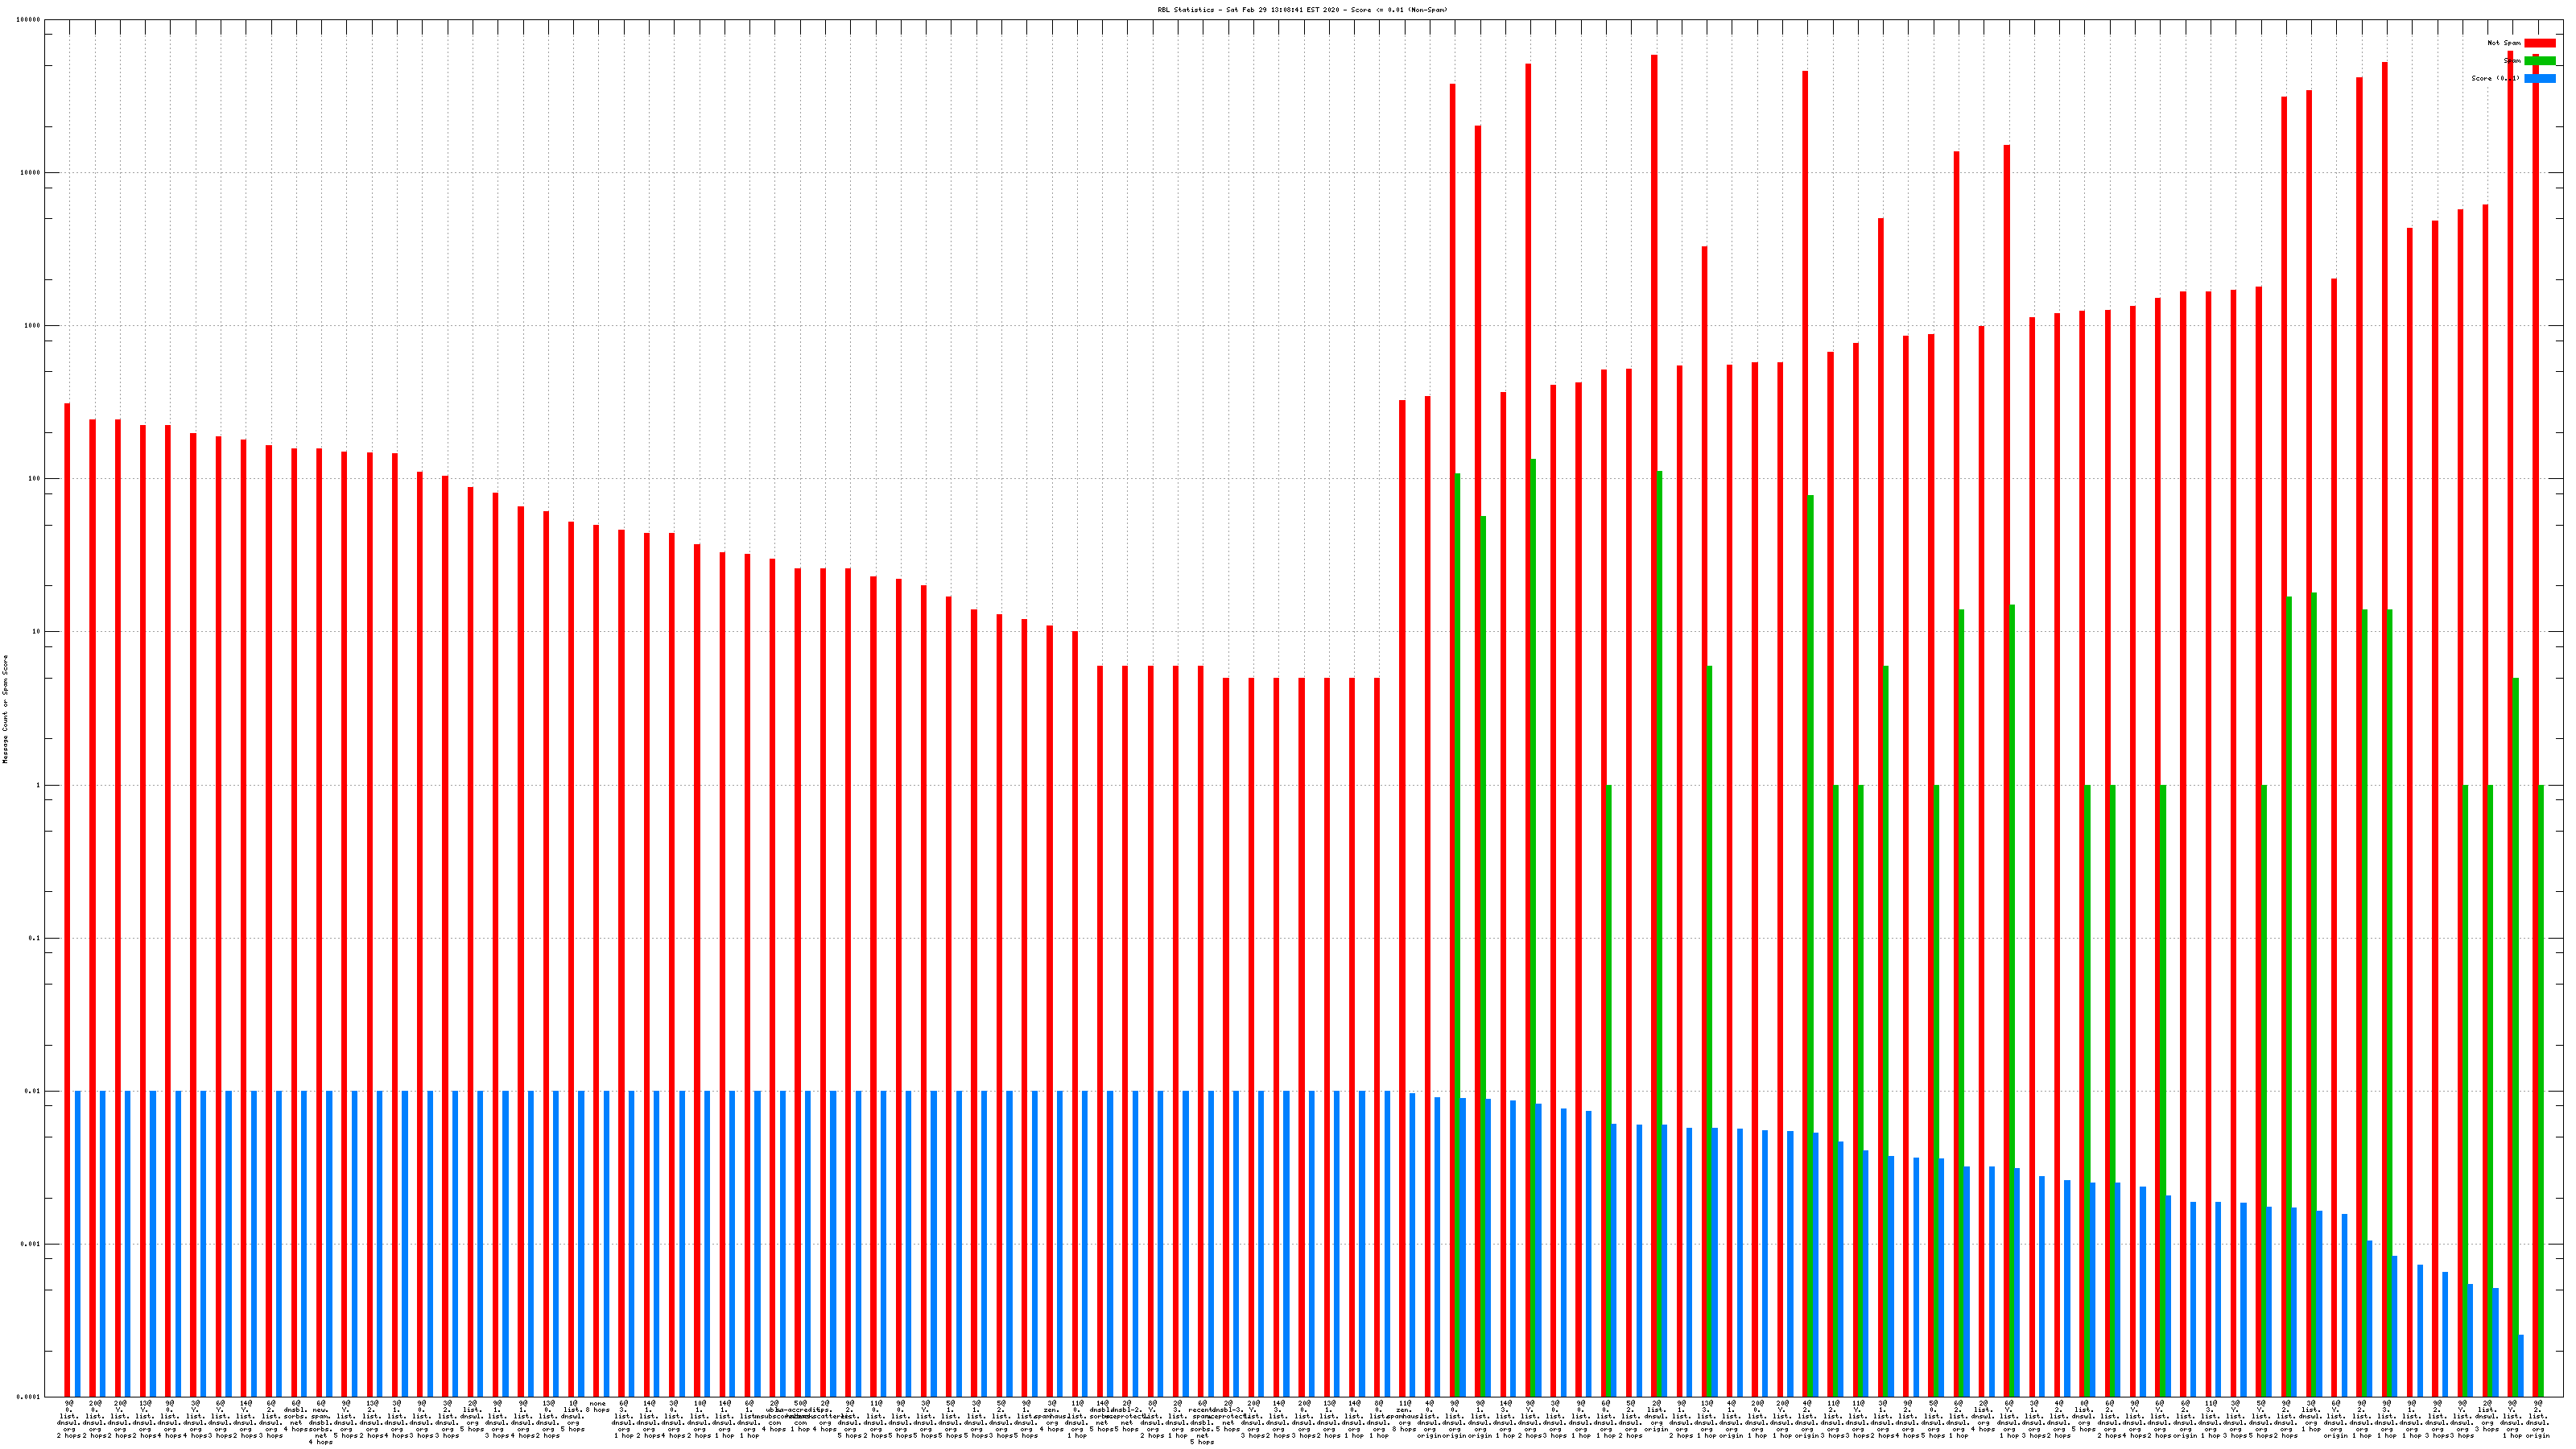
Task: Click the 10000 y-axis tick label
Action: point(30,173)
